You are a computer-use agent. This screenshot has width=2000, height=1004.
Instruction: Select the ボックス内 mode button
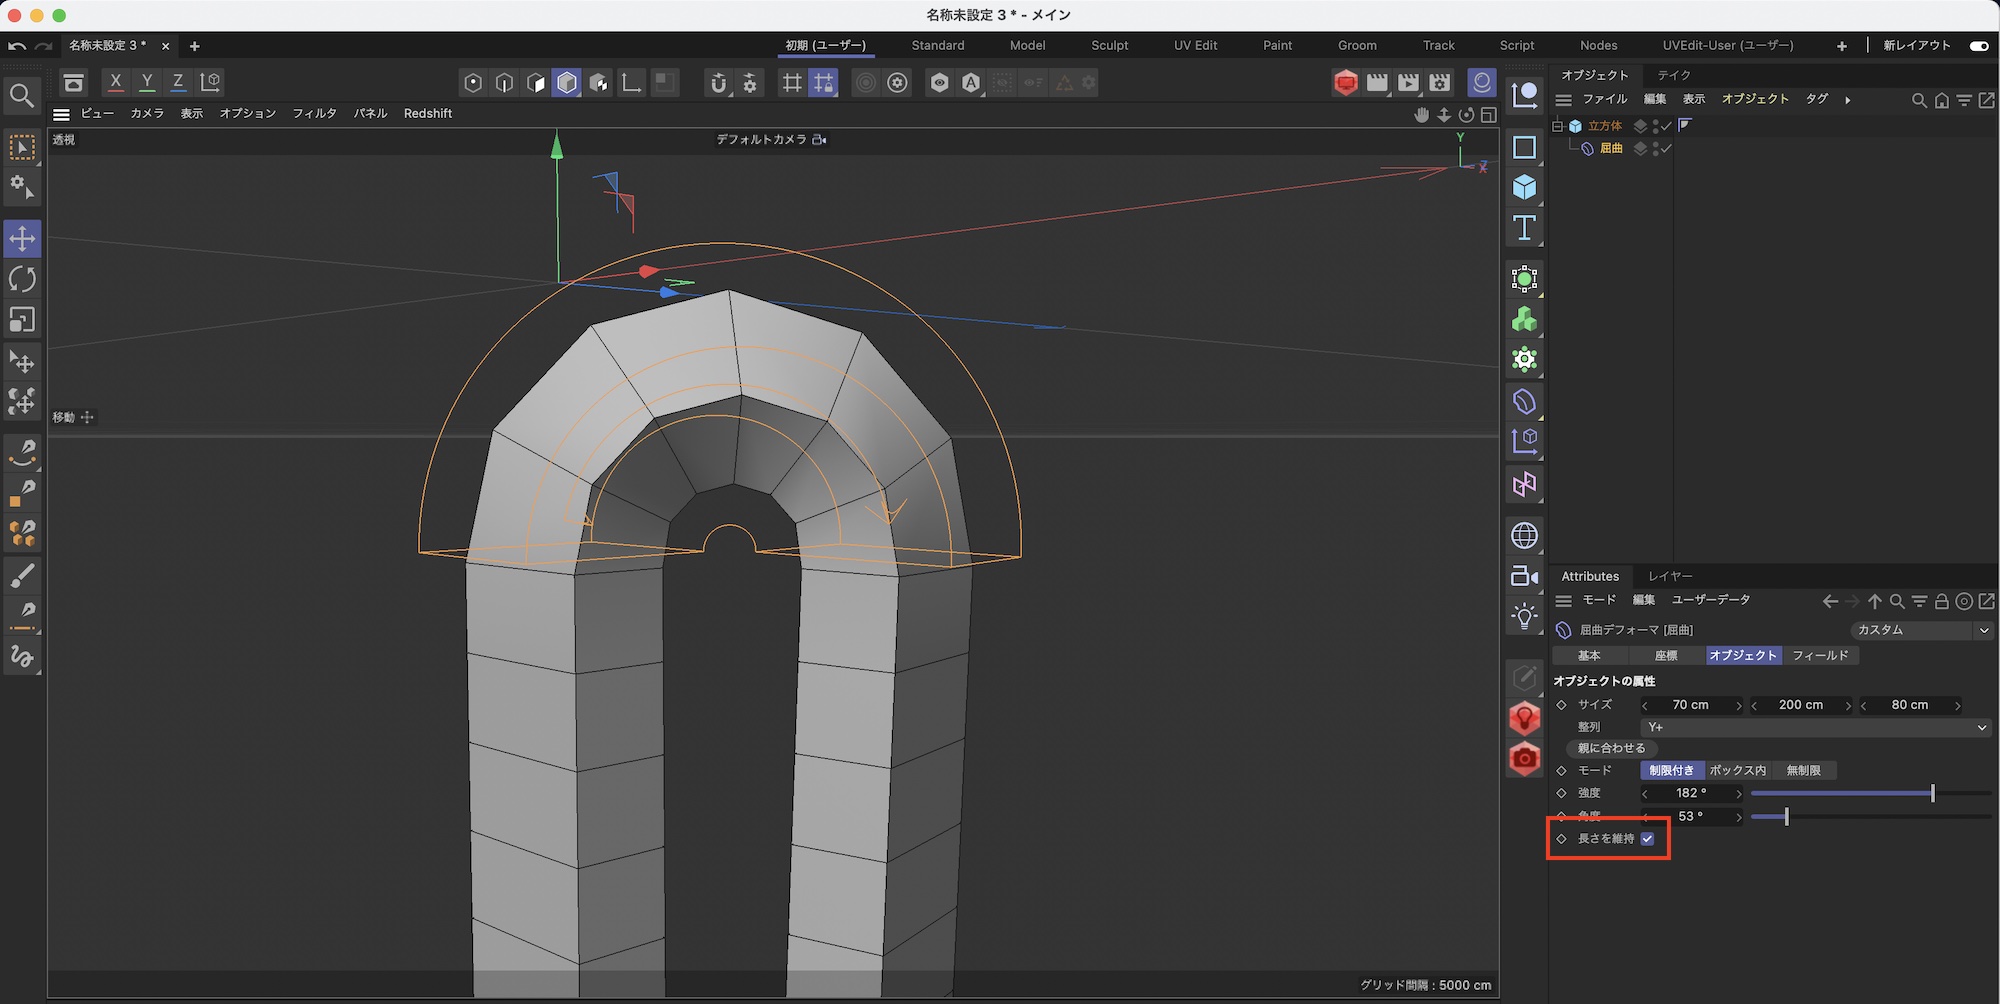1737,771
